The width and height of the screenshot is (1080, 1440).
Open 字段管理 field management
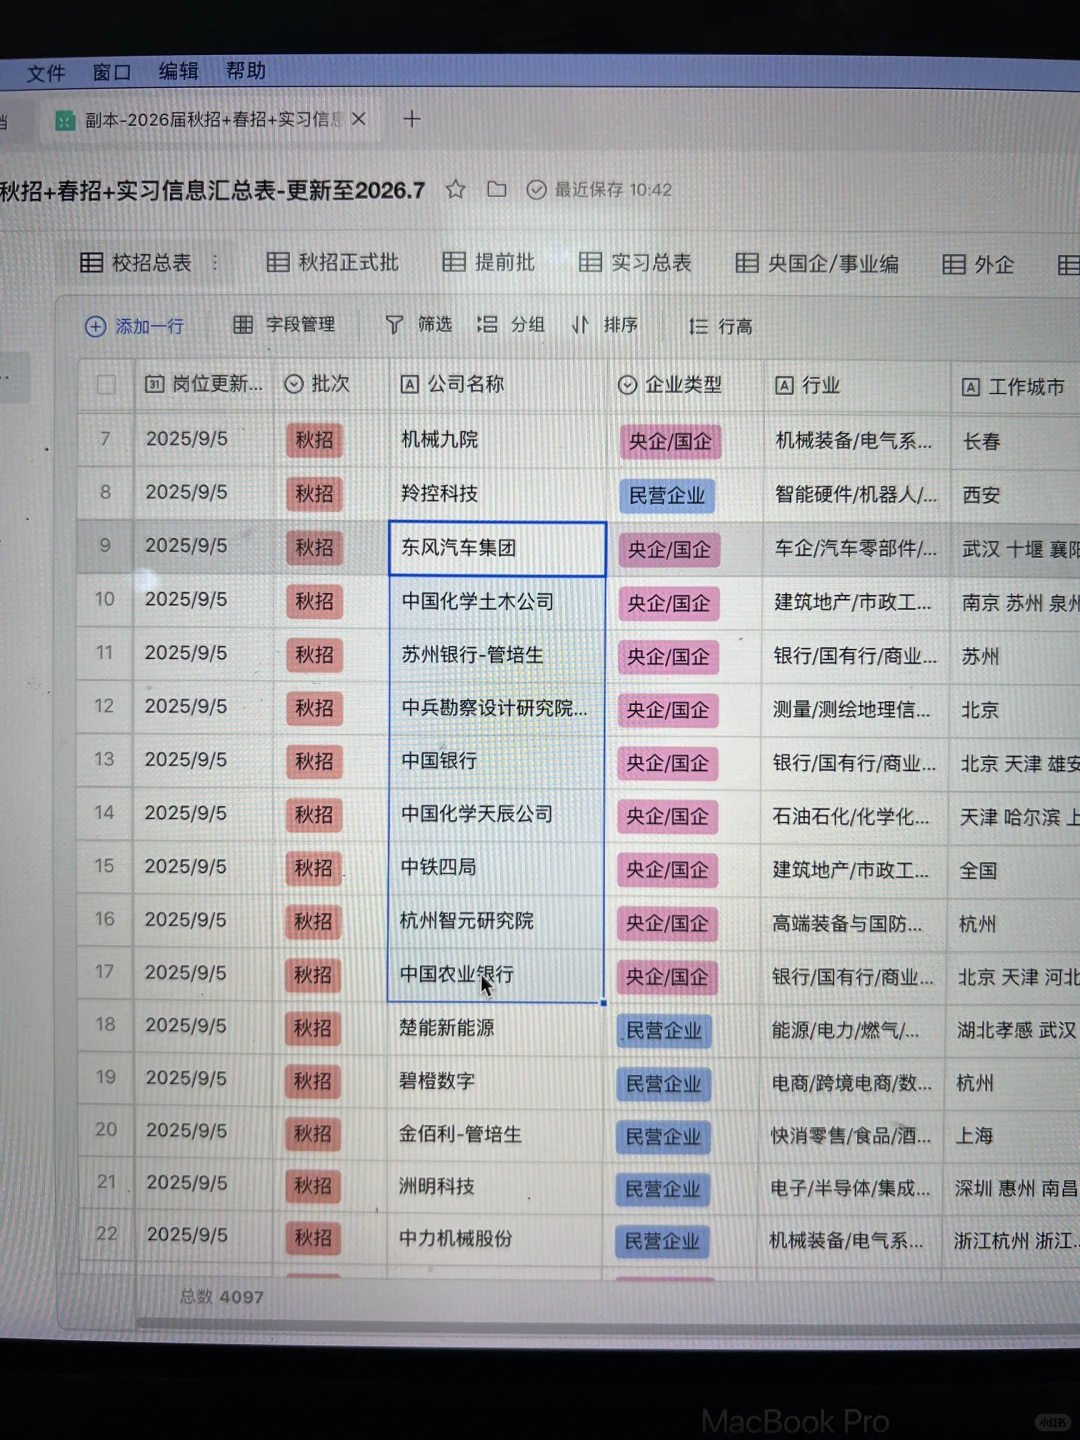coord(284,324)
